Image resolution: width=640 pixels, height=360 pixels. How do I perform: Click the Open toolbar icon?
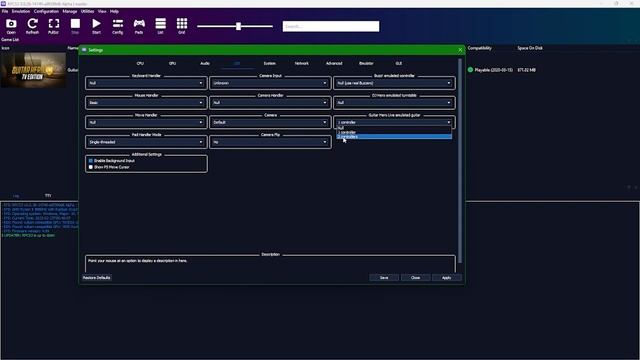[11, 26]
